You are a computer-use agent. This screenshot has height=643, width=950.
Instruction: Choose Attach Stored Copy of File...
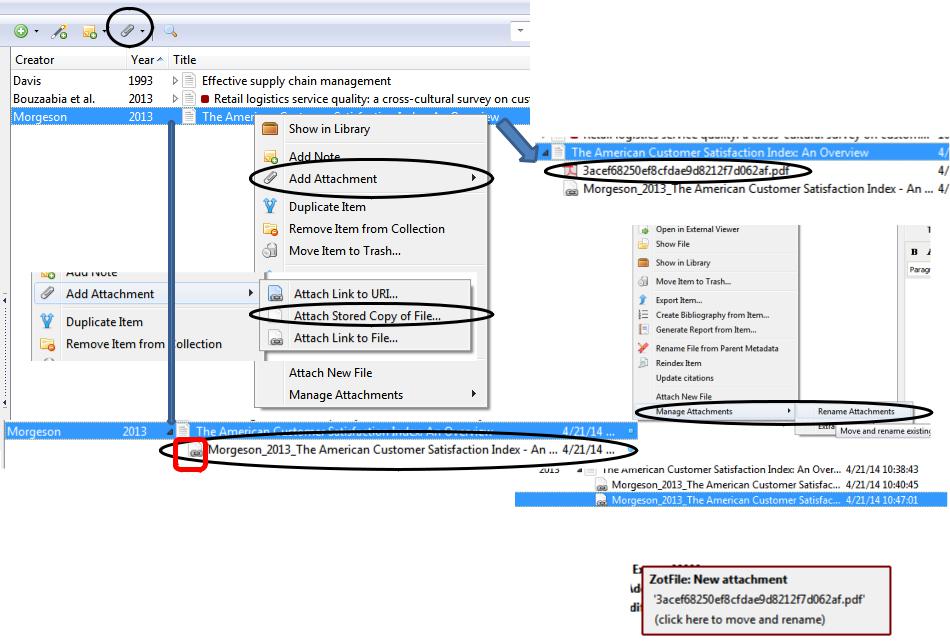(367, 316)
